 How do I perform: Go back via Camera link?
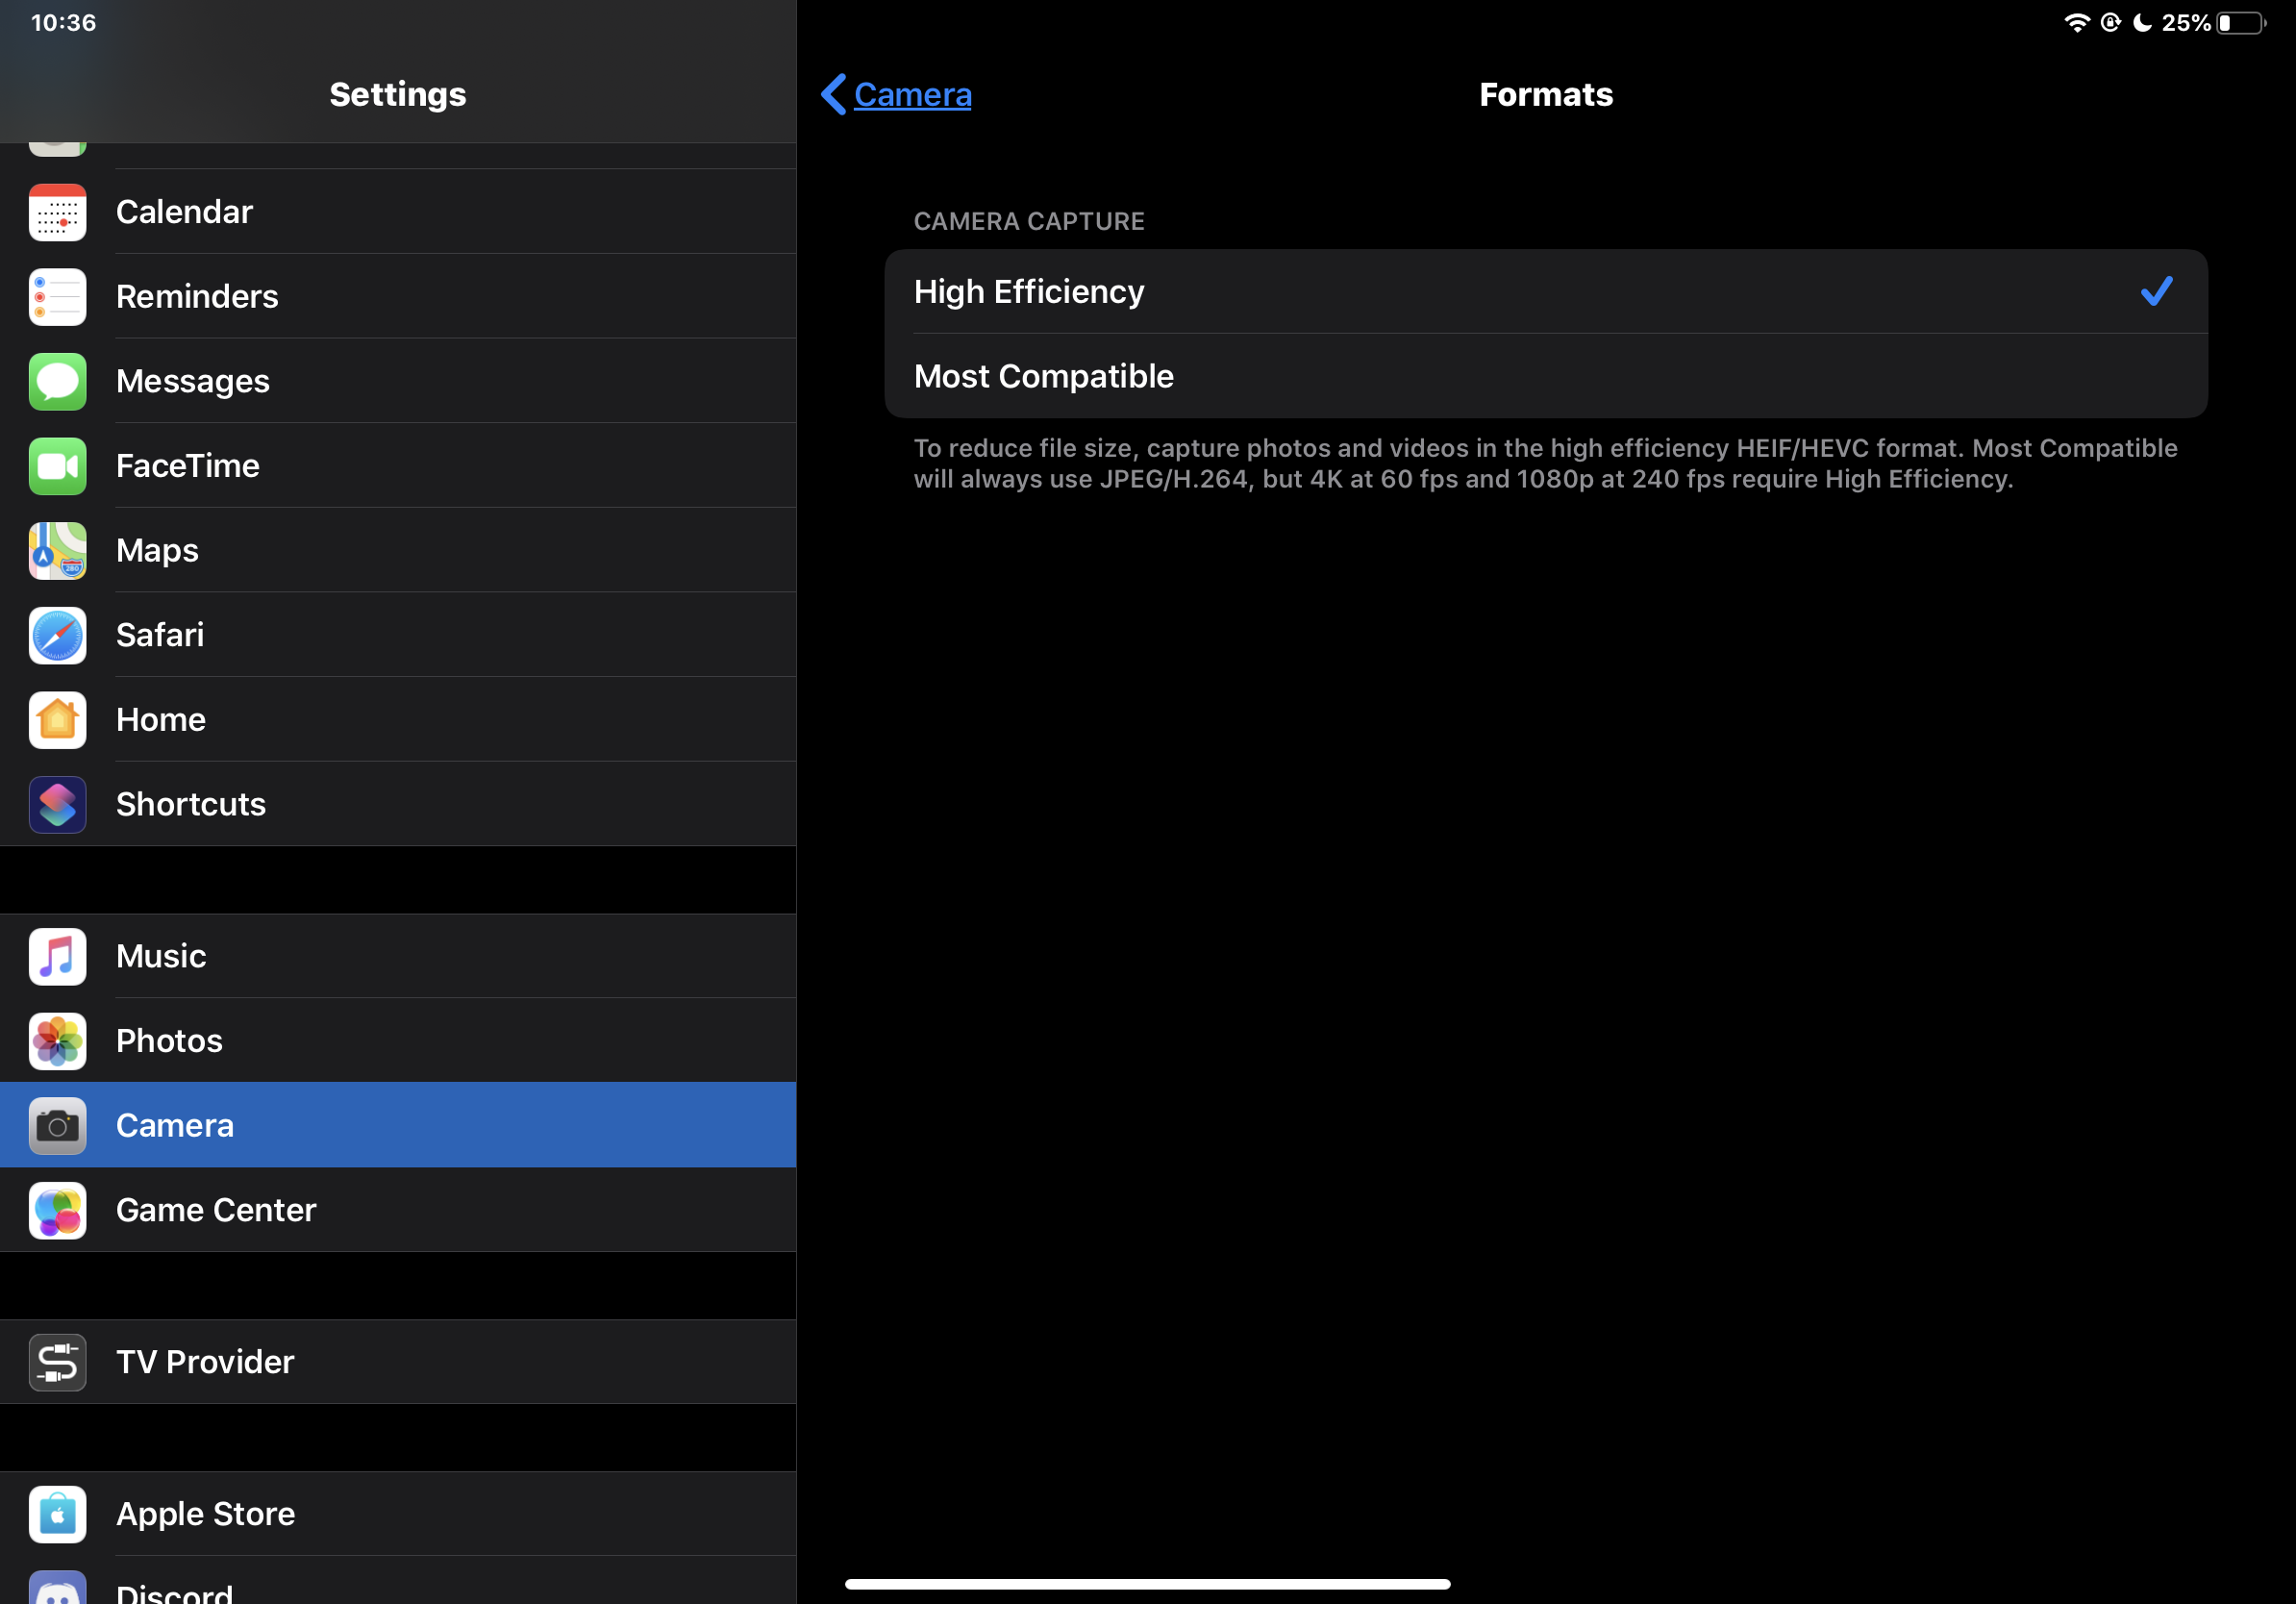912,94
